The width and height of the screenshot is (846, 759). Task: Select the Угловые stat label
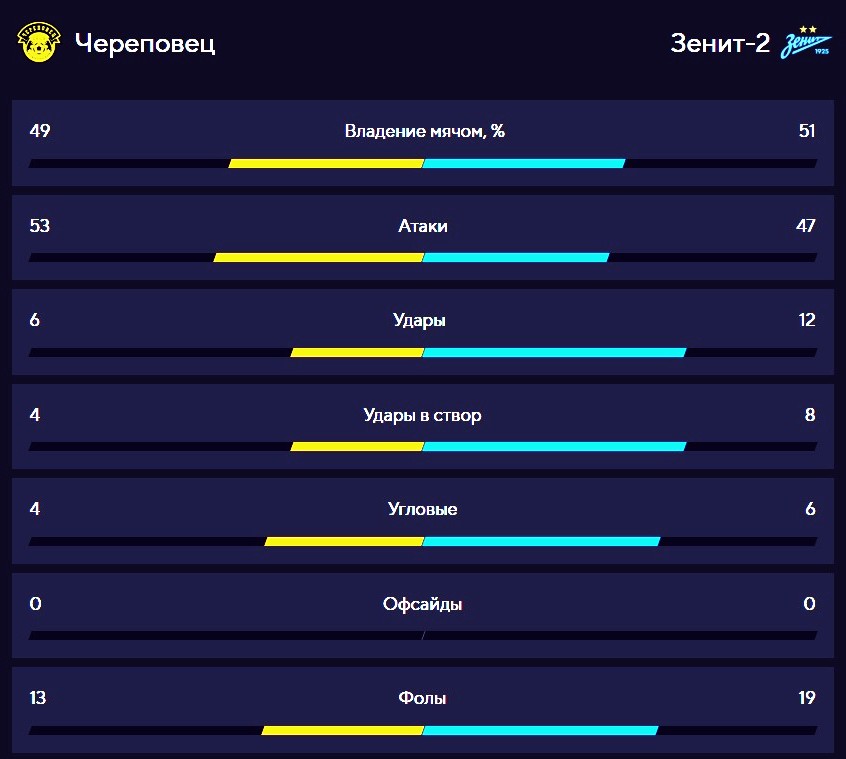422,509
